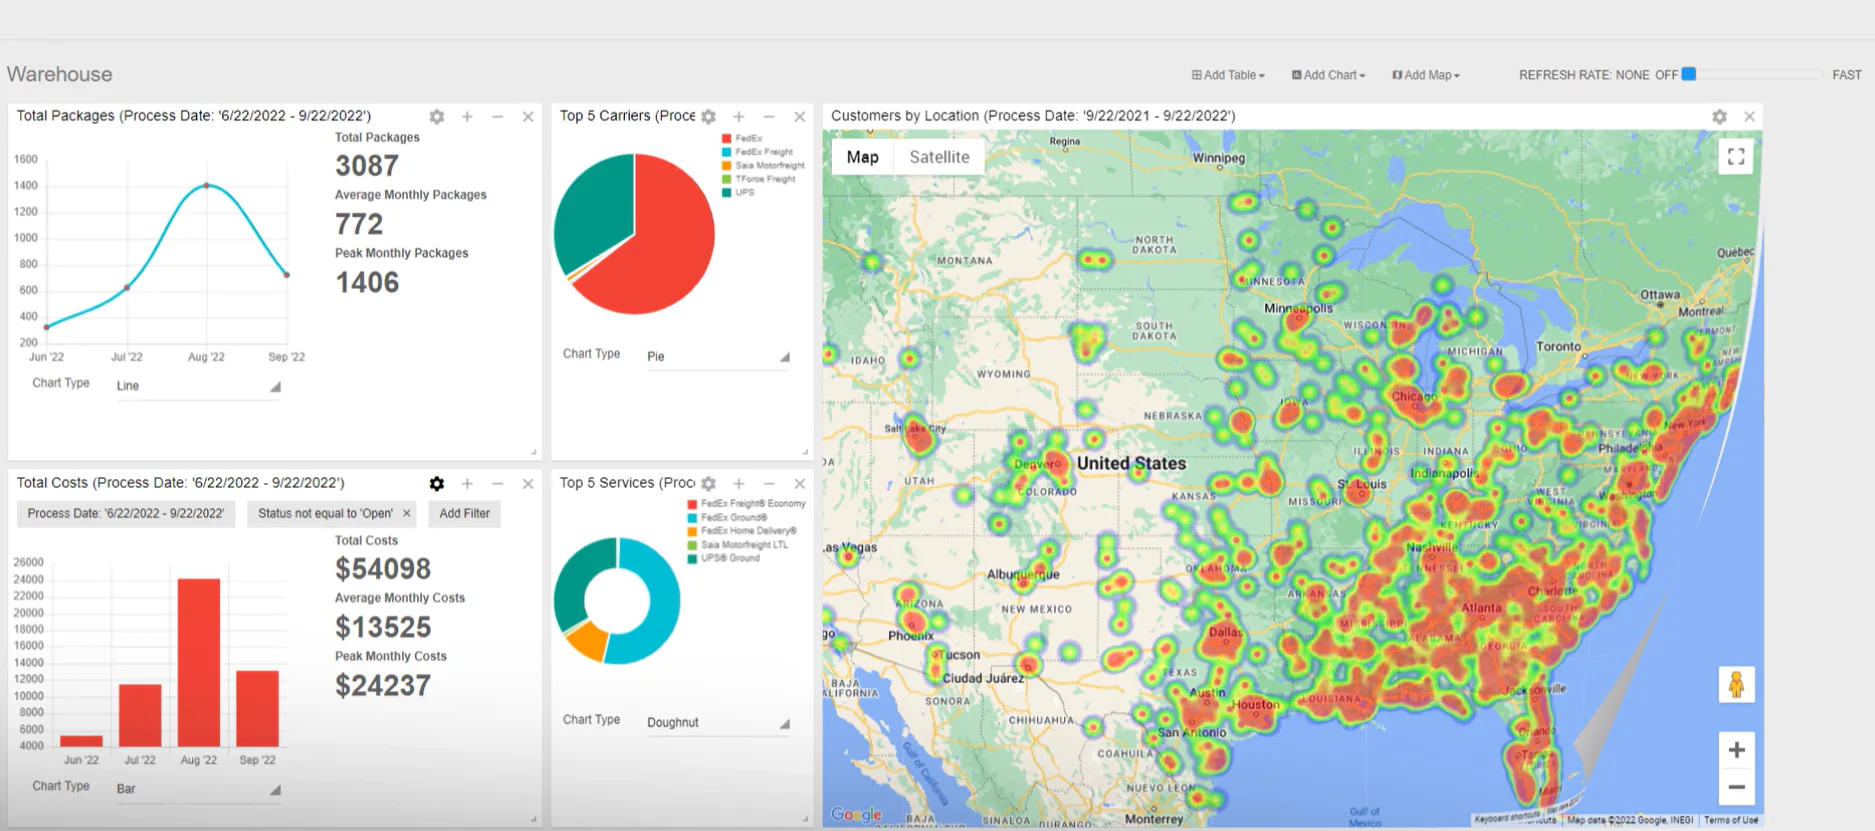This screenshot has width=1875, height=831.
Task: Open settings gear on Customers by Location map
Action: point(1719,117)
